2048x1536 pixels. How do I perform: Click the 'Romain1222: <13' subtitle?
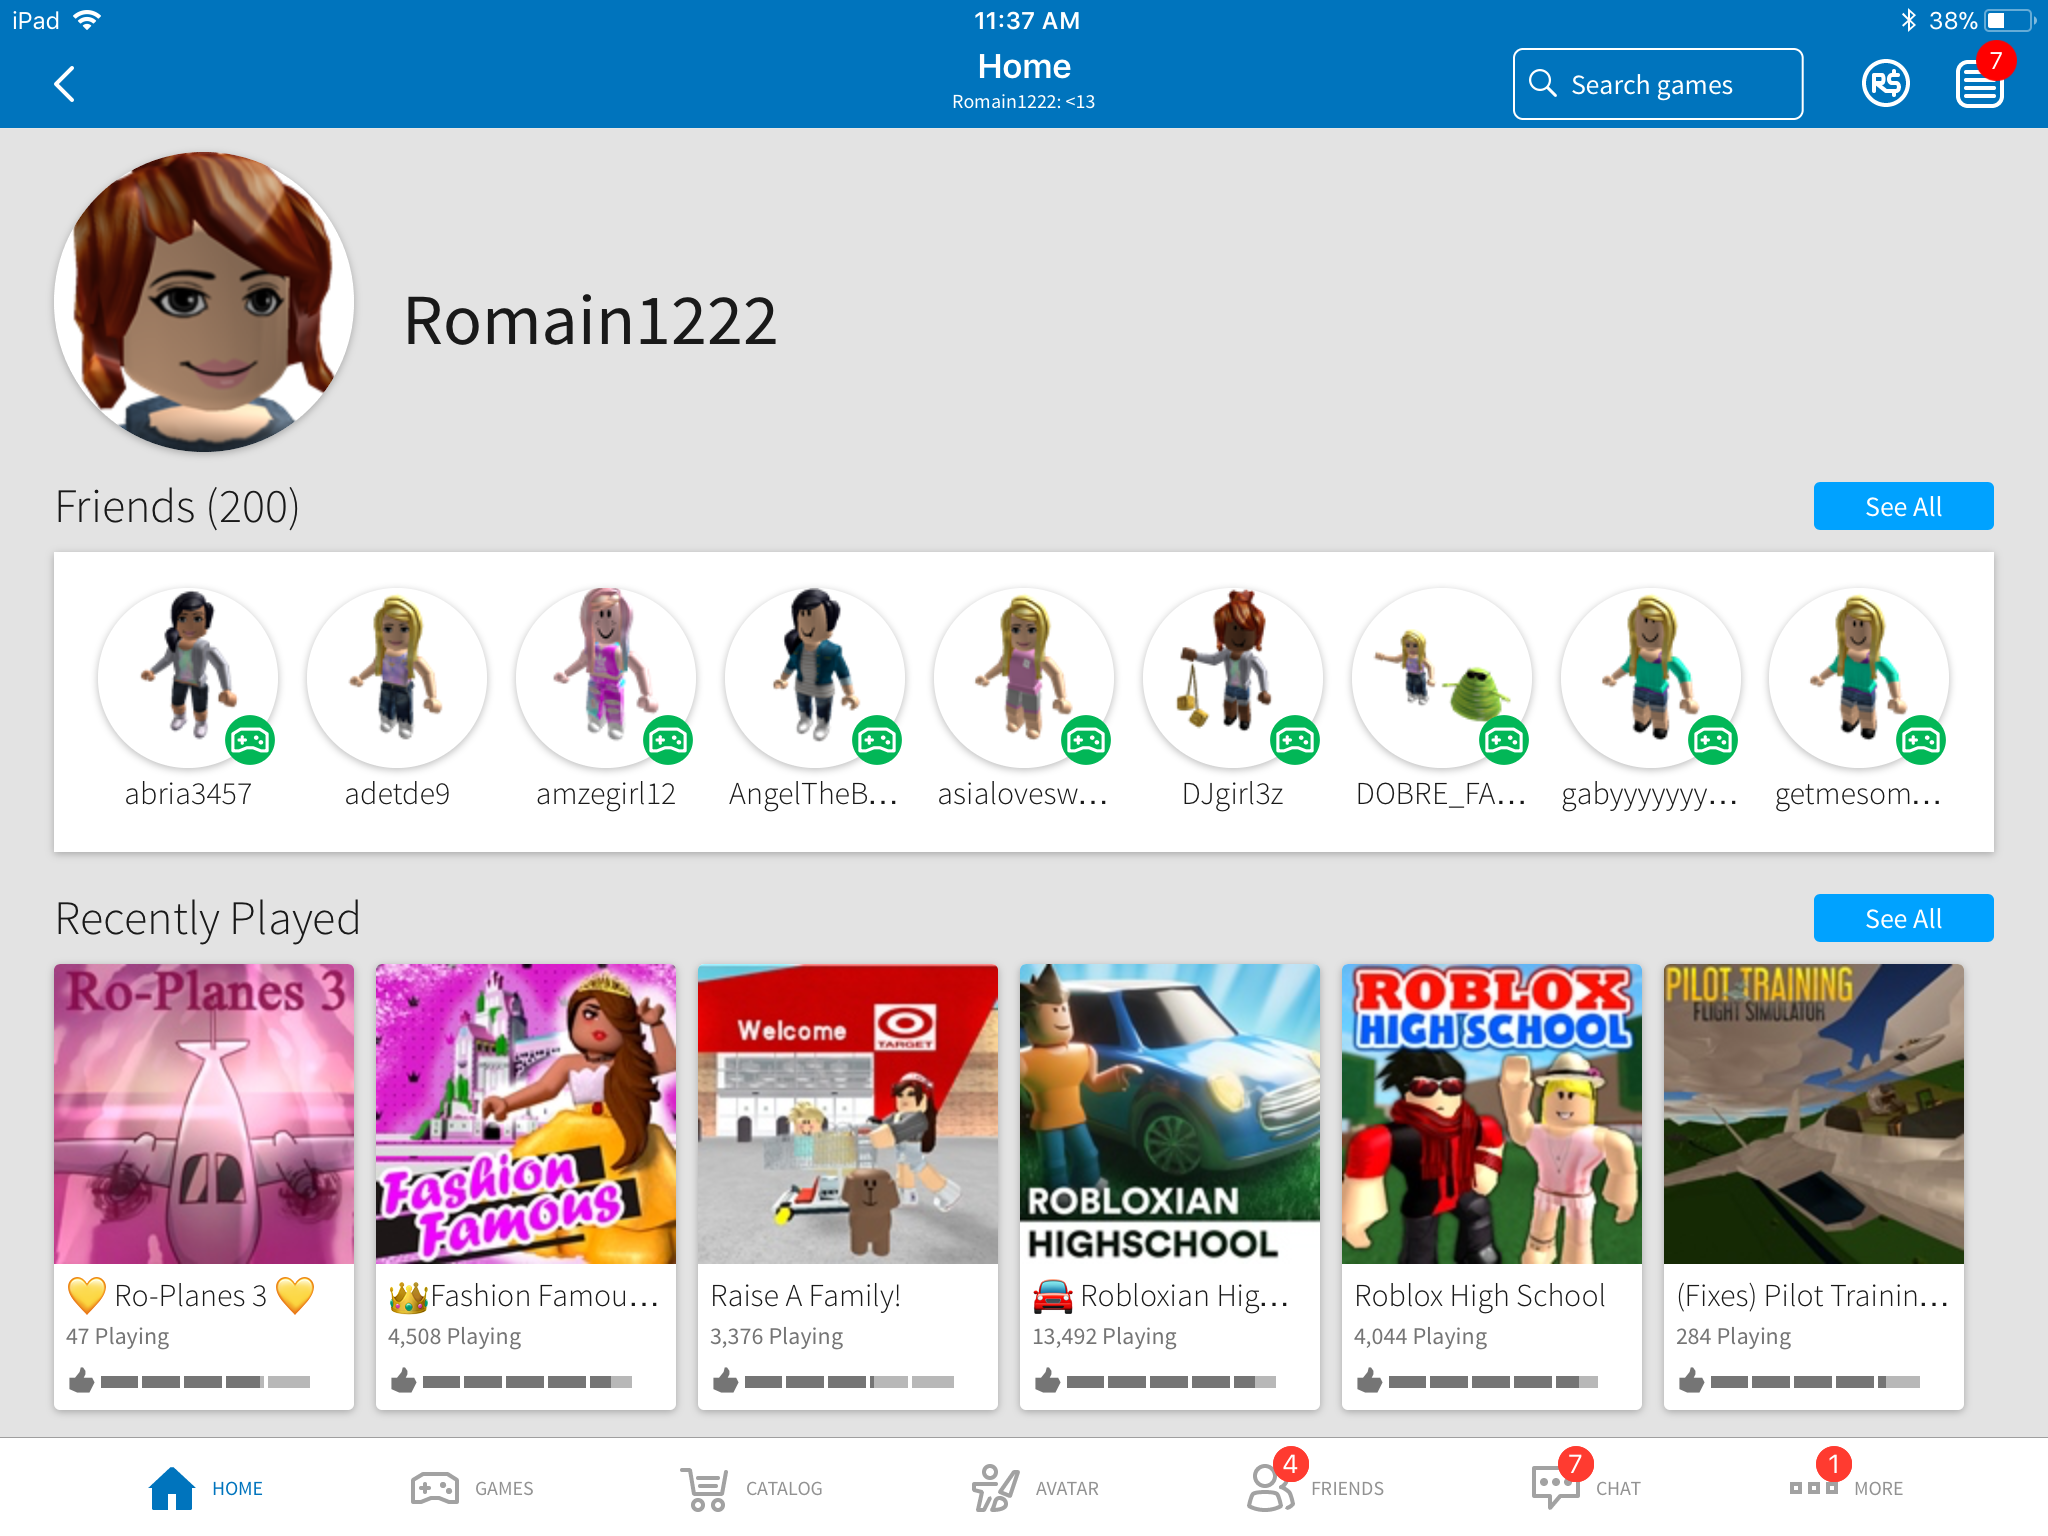tap(1023, 102)
